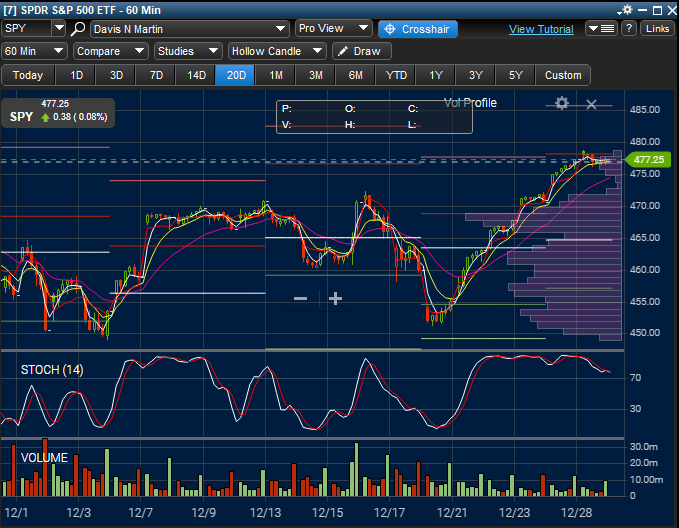This screenshot has width=679, height=528.
Task: Open the Hollow Candle chart type dropdown
Action: (277, 51)
